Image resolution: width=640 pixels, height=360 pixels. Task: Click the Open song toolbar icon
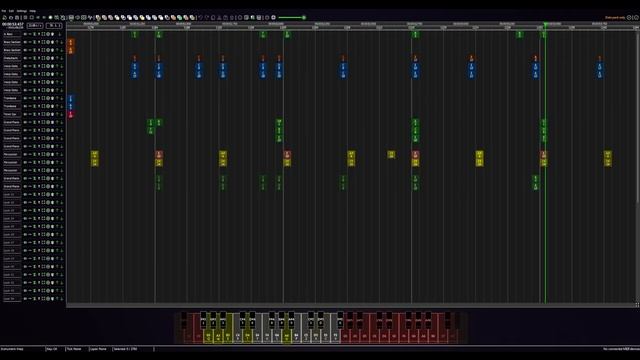pos(11,18)
